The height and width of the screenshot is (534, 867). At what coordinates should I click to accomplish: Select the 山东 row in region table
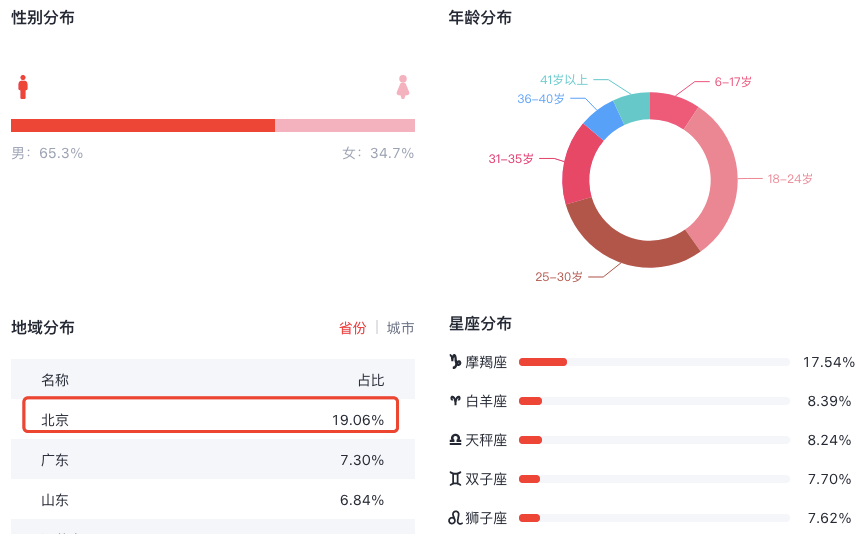point(211,500)
